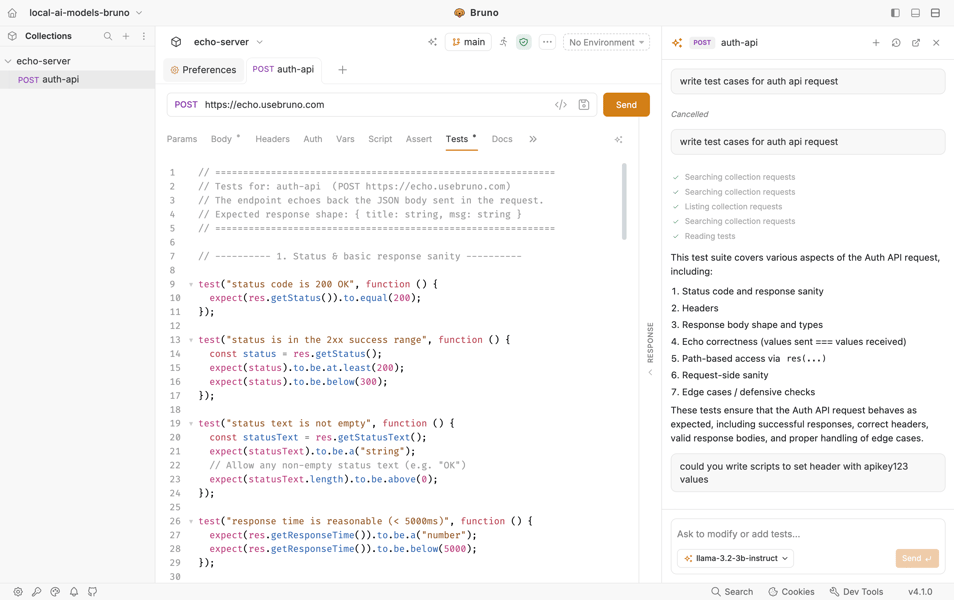Click the key icon in status bar
The image size is (954, 600).
click(x=37, y=591)
